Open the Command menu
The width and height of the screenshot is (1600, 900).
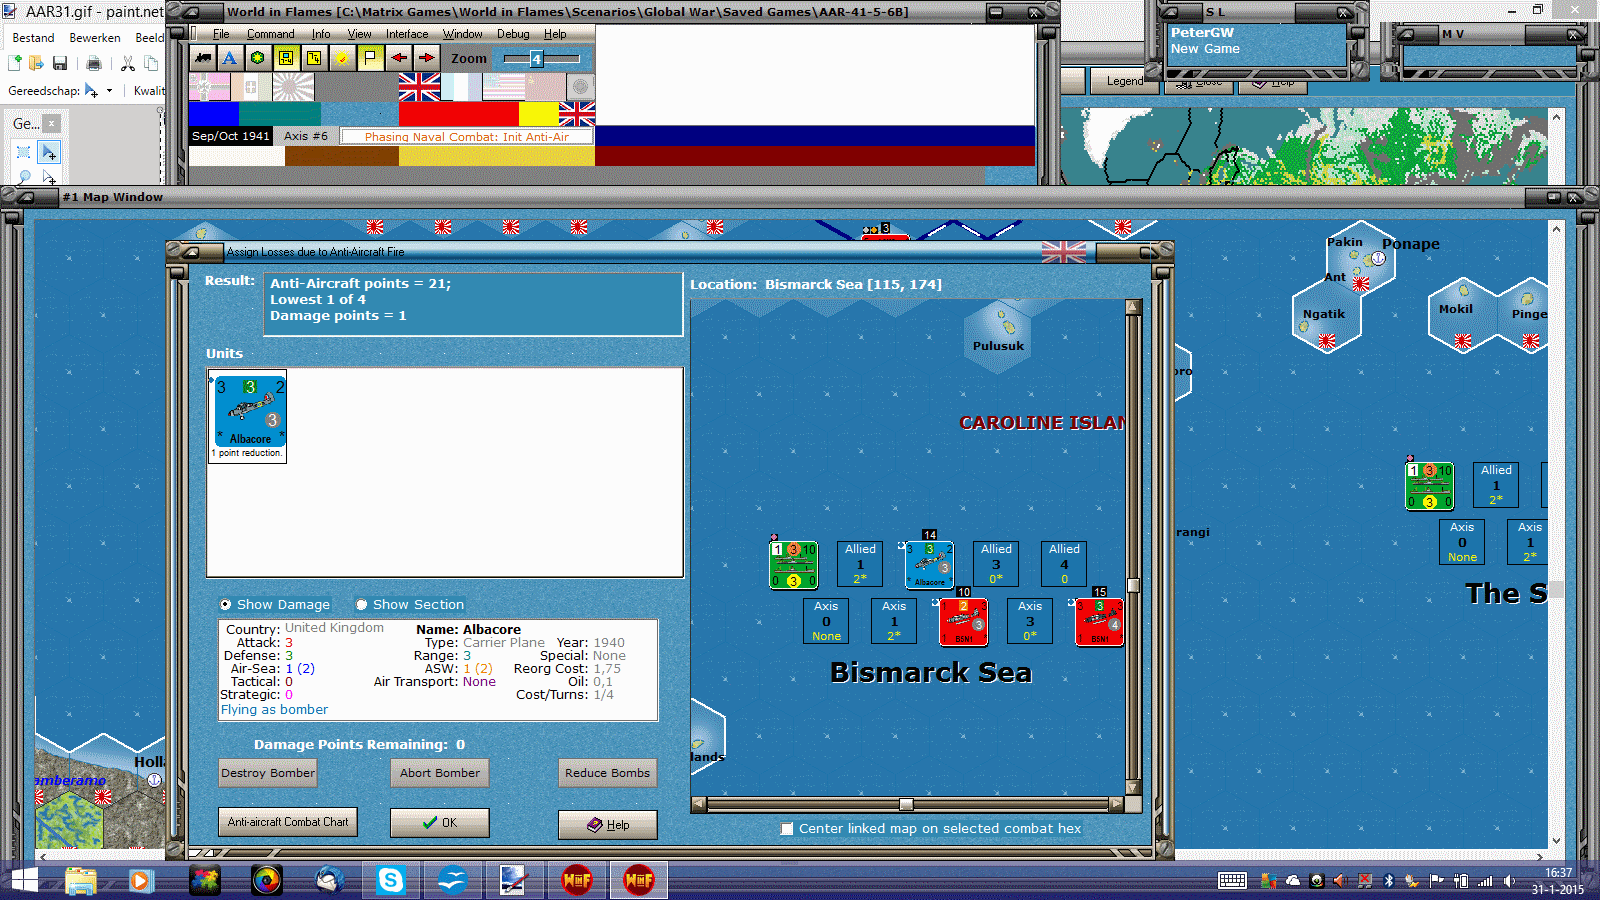(271, 34)
